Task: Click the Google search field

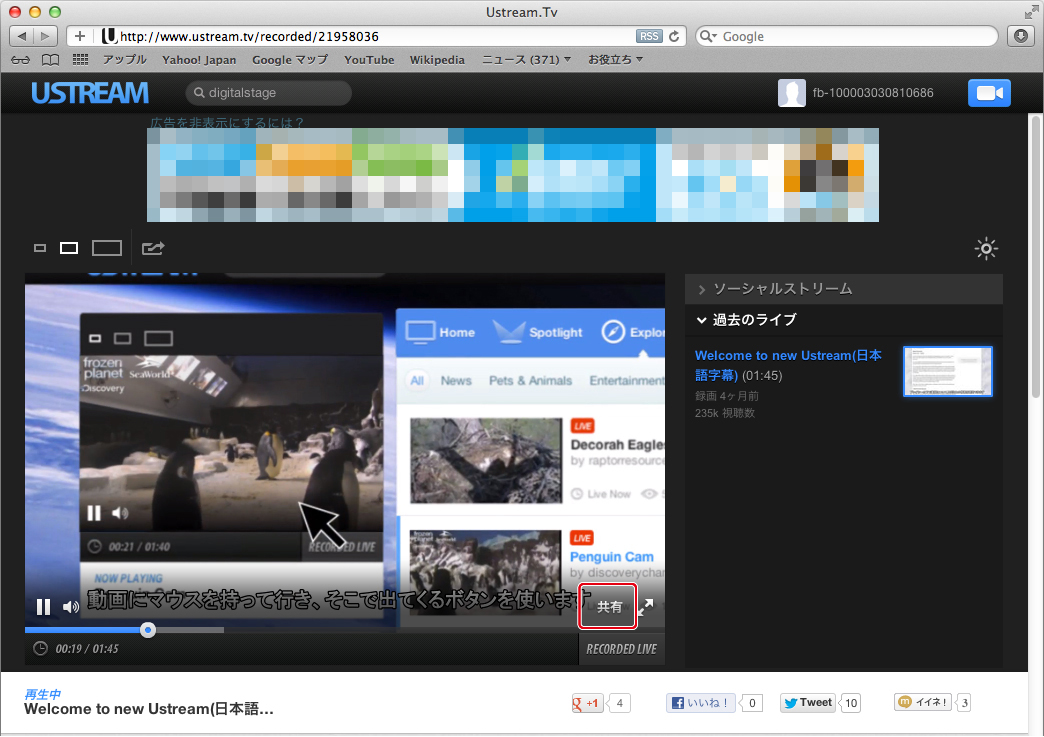Action: click(847, 36)
